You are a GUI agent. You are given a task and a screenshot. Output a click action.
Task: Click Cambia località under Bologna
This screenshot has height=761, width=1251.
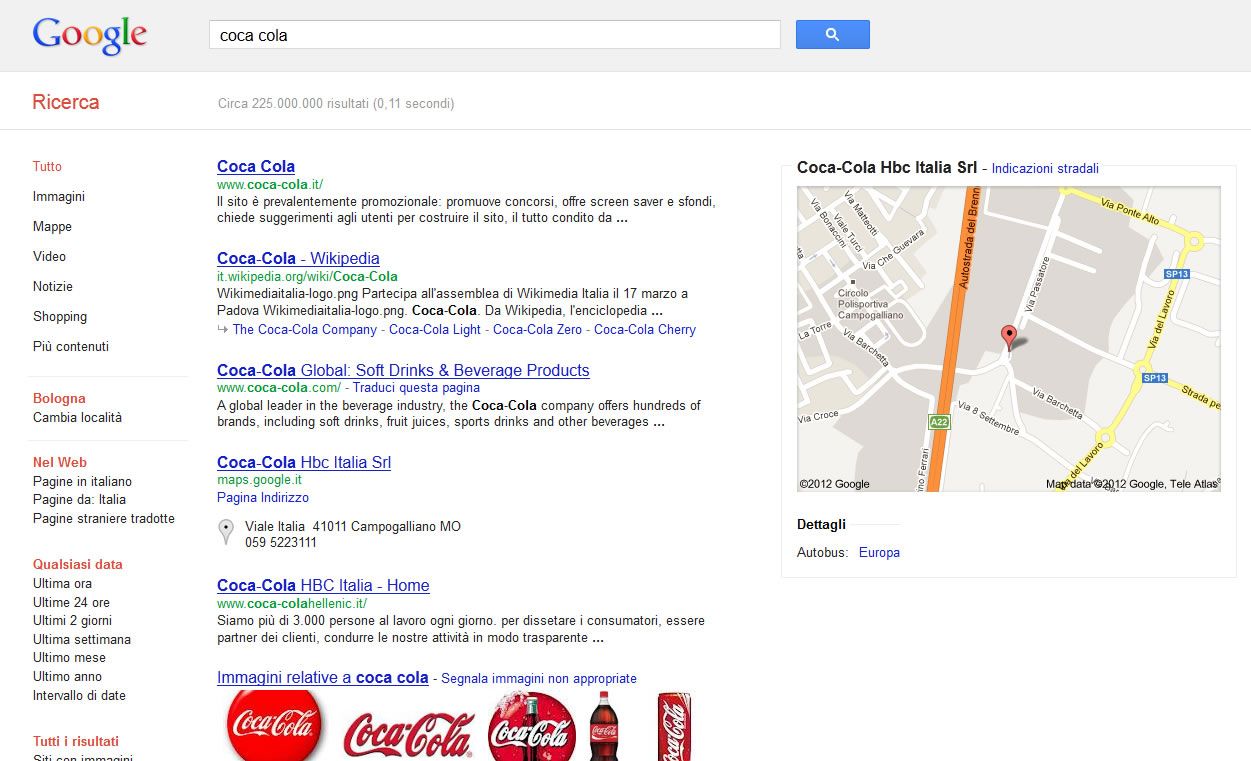pyautogui.click(x=77, y=418)
